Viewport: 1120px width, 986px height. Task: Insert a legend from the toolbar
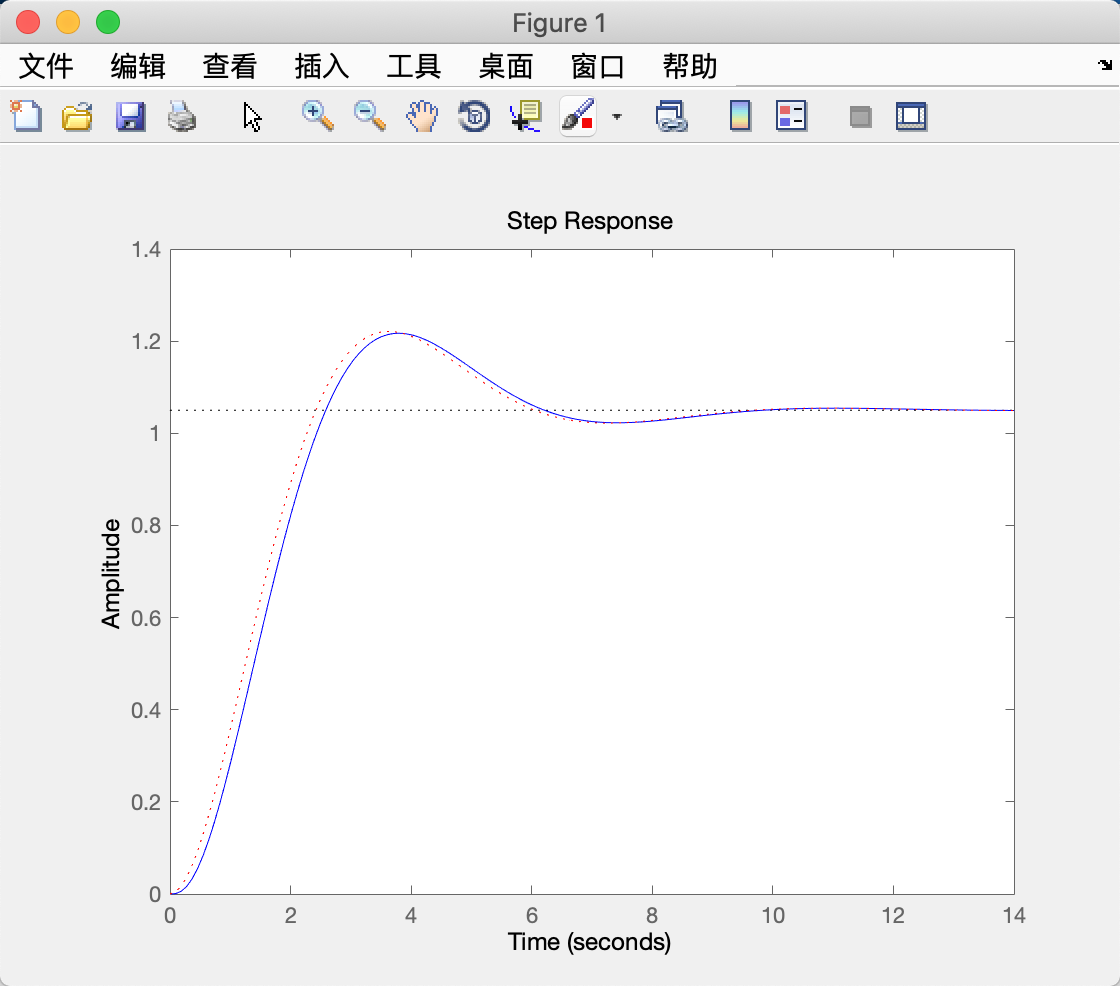click(791, 116)
